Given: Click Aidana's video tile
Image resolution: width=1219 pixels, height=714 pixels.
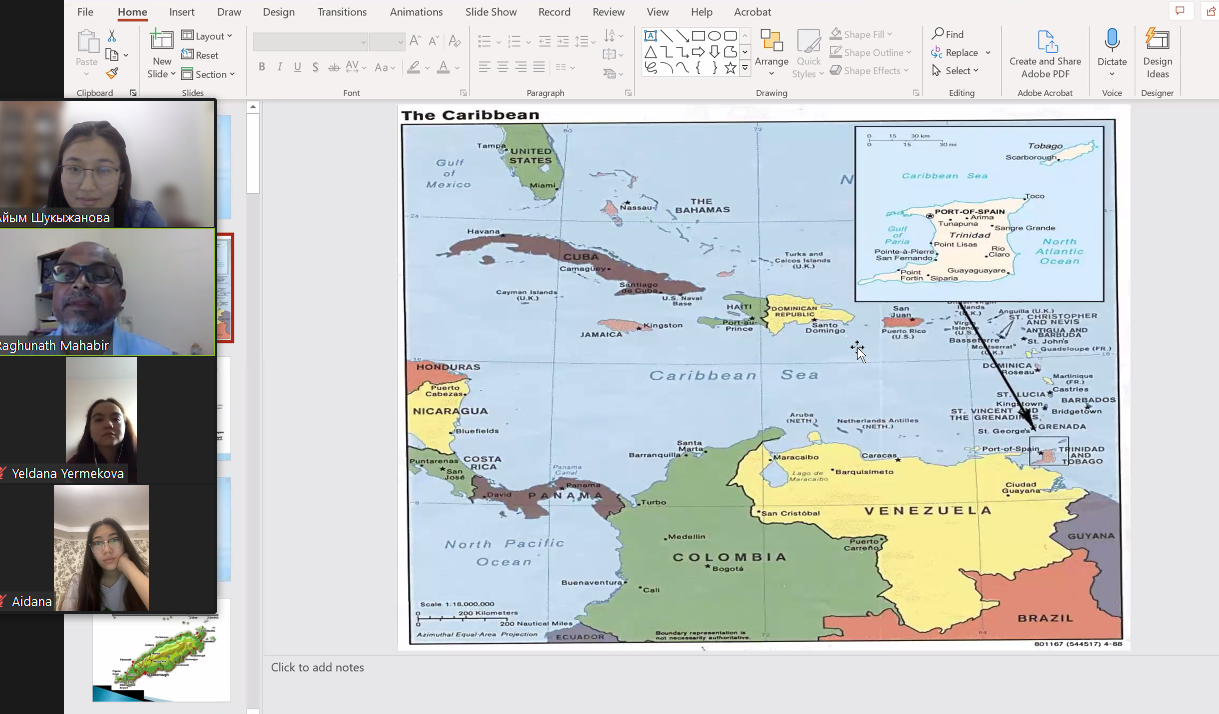Looking at the screenshot, I should click(107, 548).
